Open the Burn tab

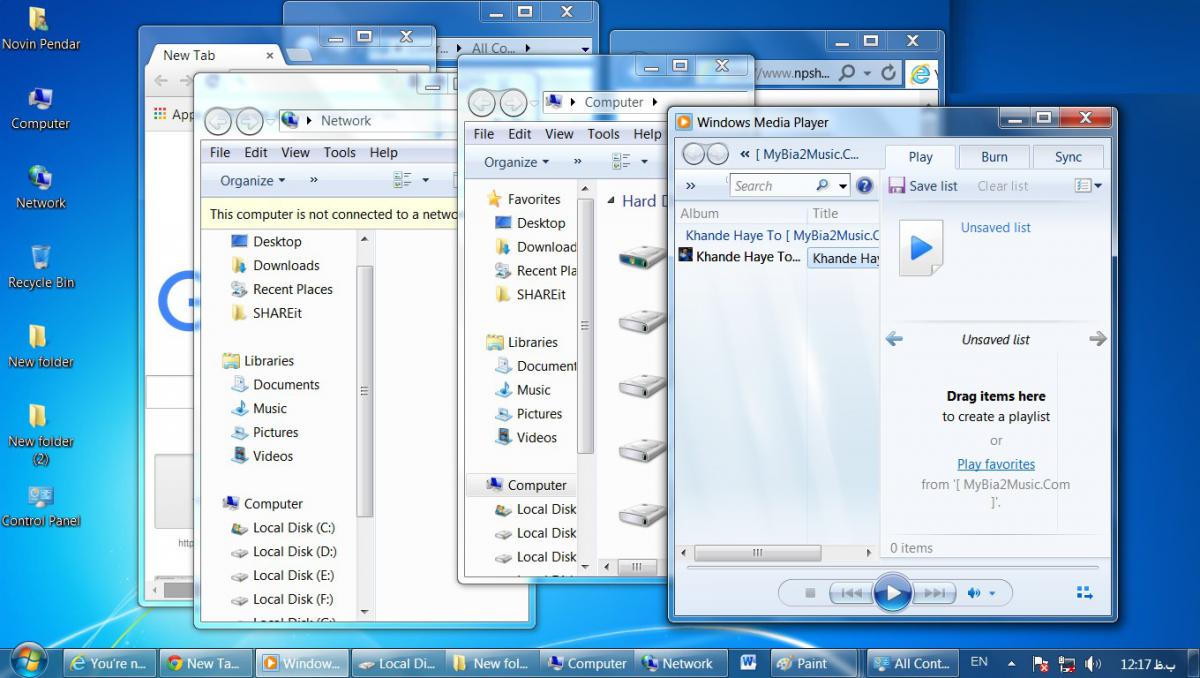tap(994, 157)
